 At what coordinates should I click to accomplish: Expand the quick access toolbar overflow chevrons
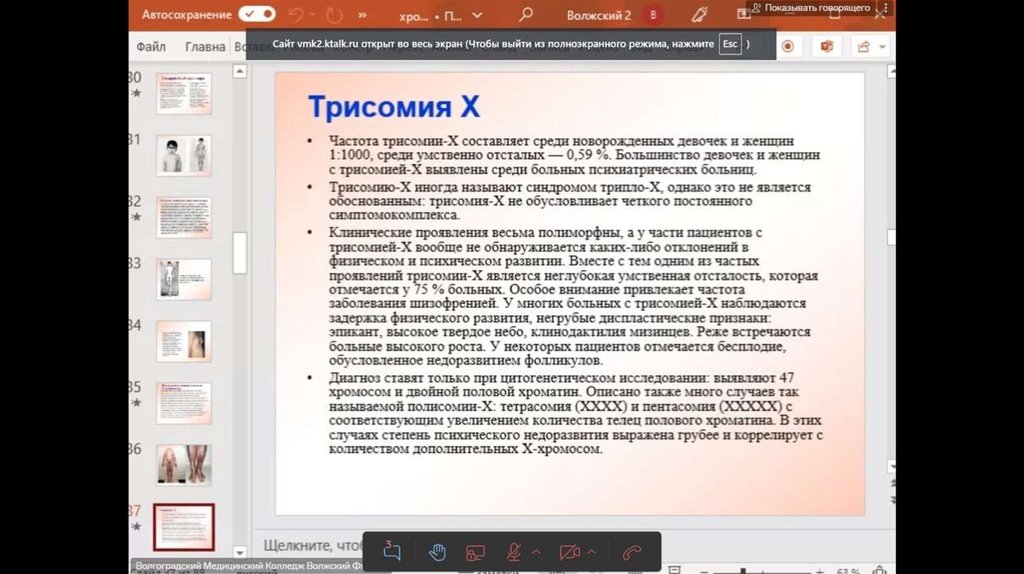point(362,14)
